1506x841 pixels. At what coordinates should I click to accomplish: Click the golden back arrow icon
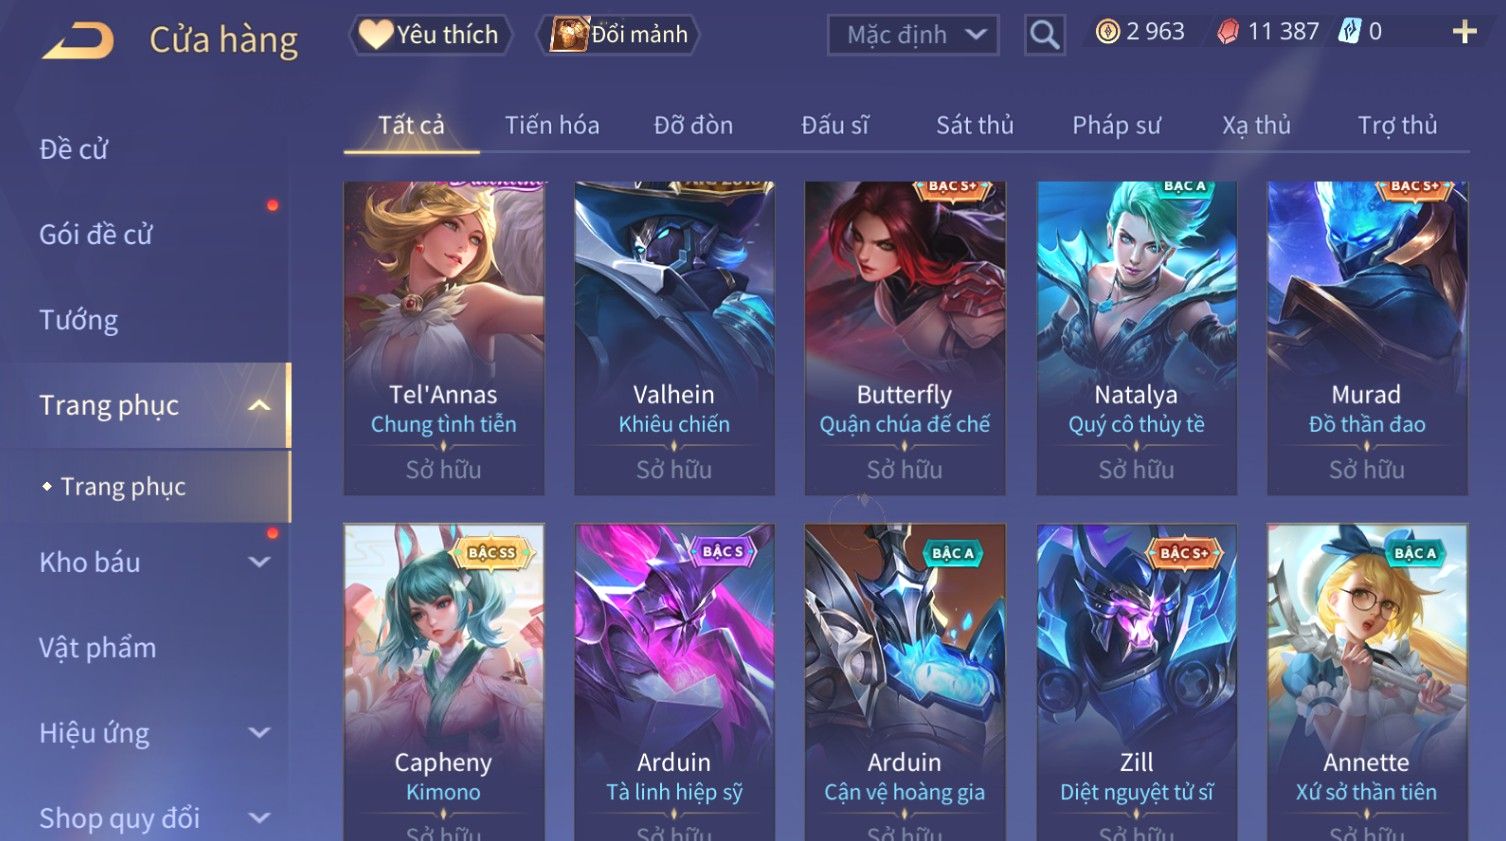78,41
